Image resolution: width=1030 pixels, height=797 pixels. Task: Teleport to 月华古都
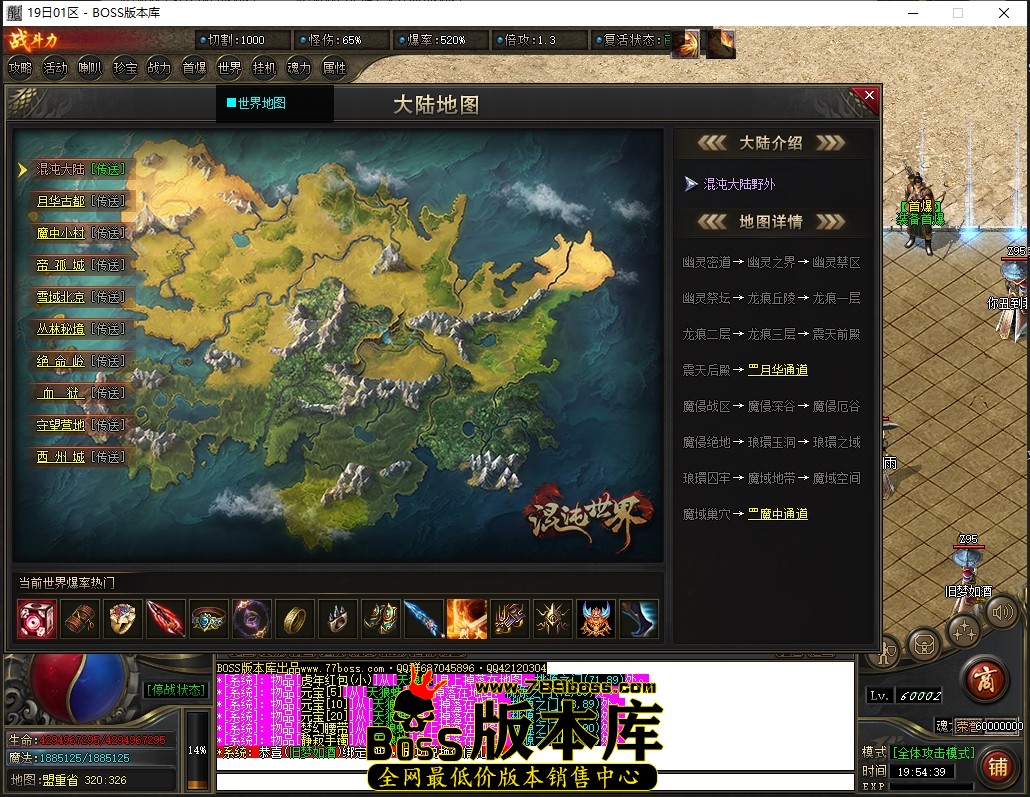coord(108,201)
